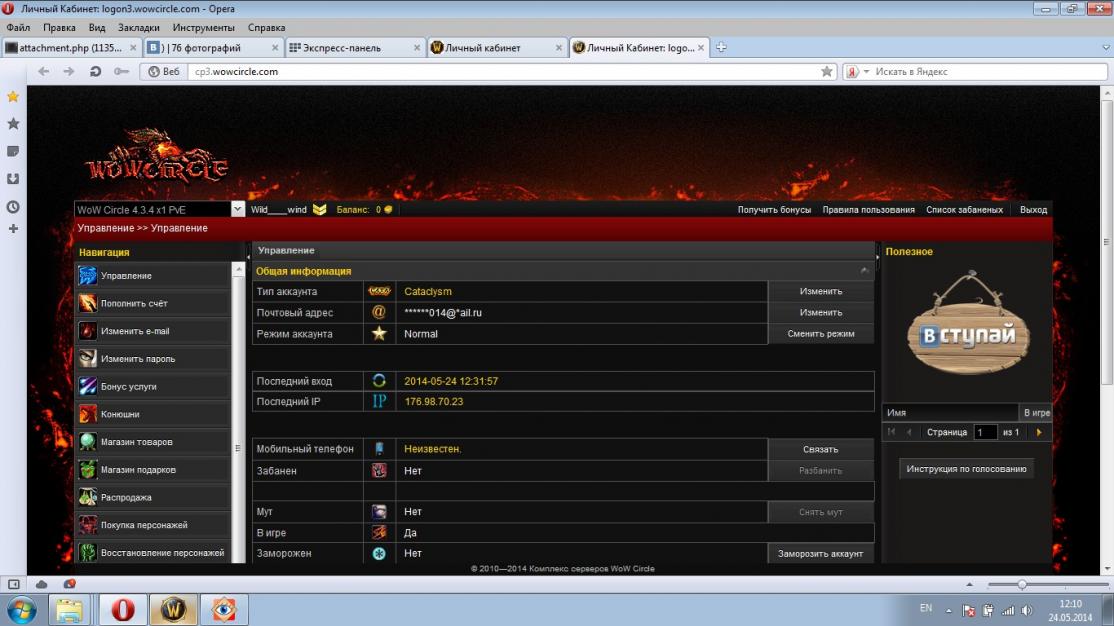Click the Магазин подарков sidebar icon
Viewport: 1114px width, 626px height.
tap(88, 470)
